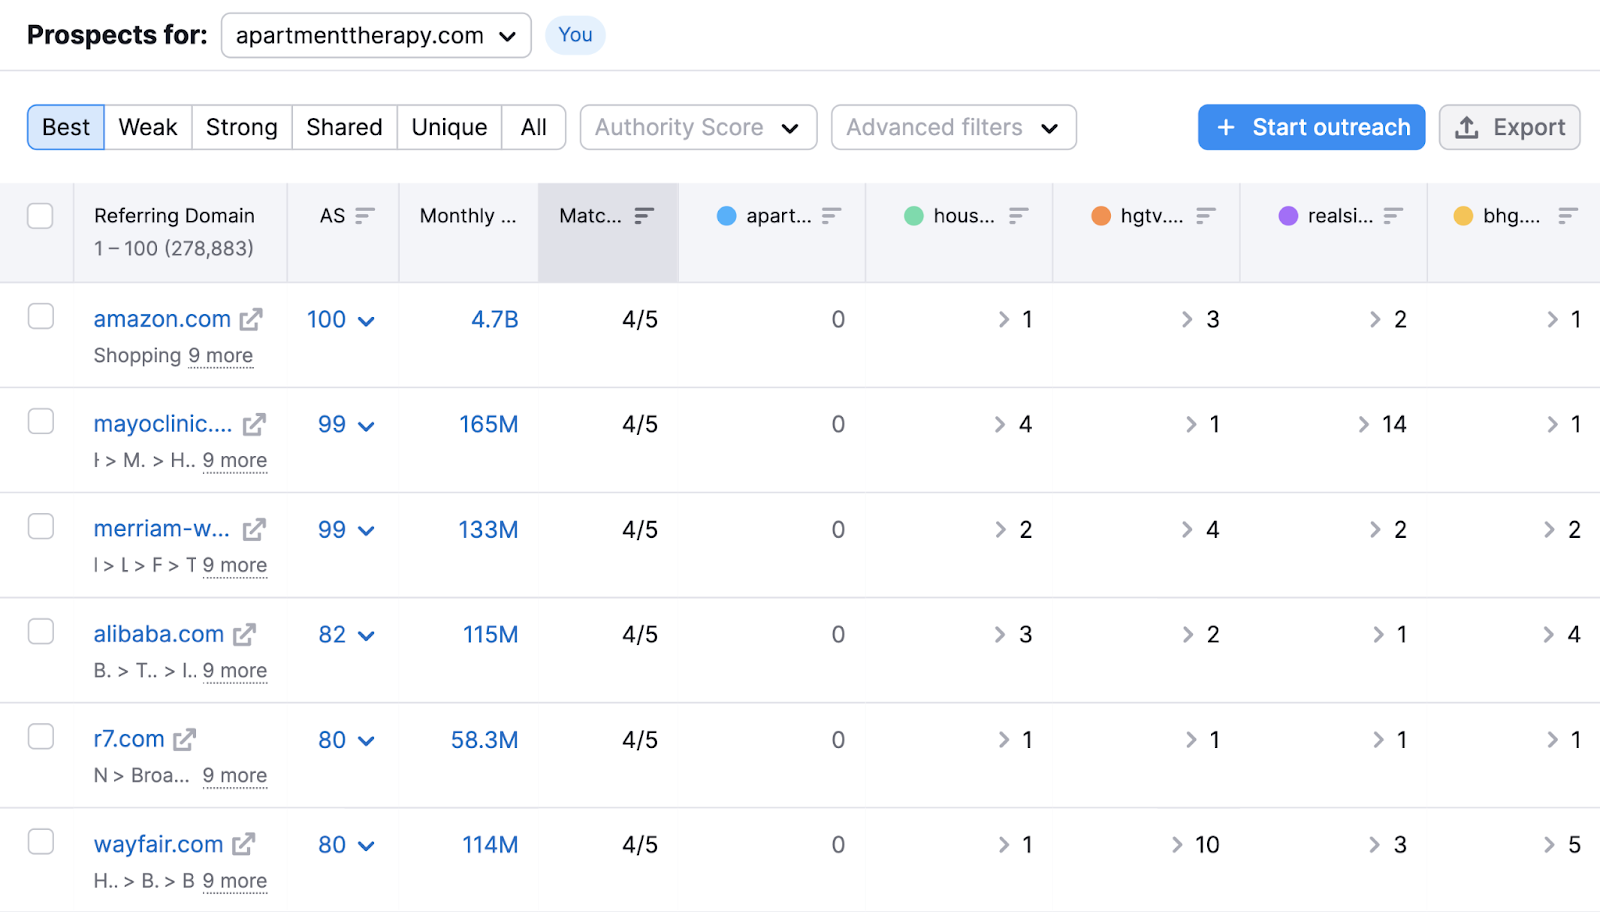Sort by bhg... column icon
This screenshot has height=912, width=1600.
1568,216
